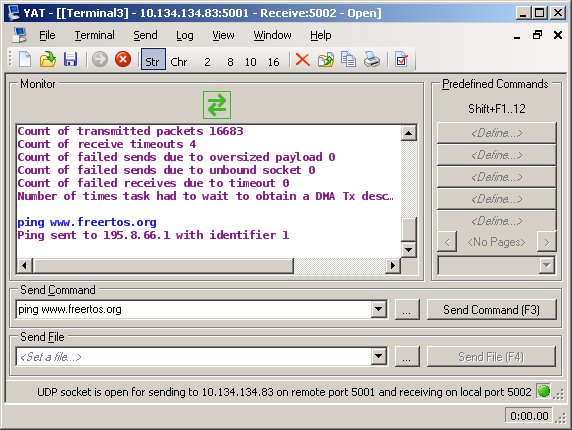572x430 pixels.
Task: Save terminal with floppy disk icon
Action: point(70,59)
